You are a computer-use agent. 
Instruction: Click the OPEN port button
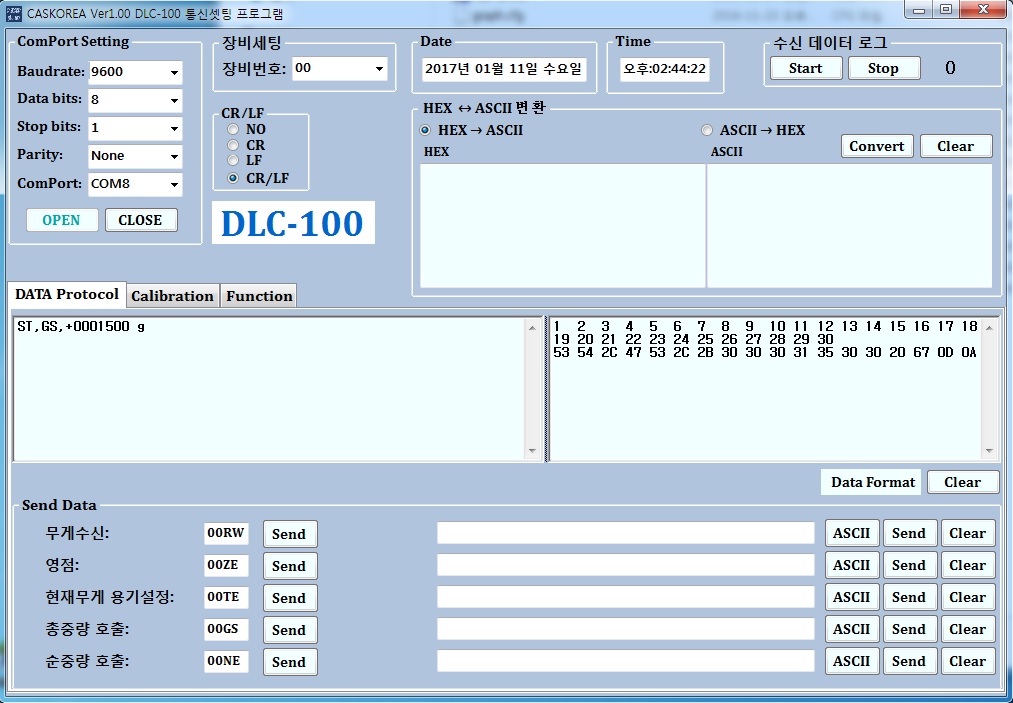62,220
